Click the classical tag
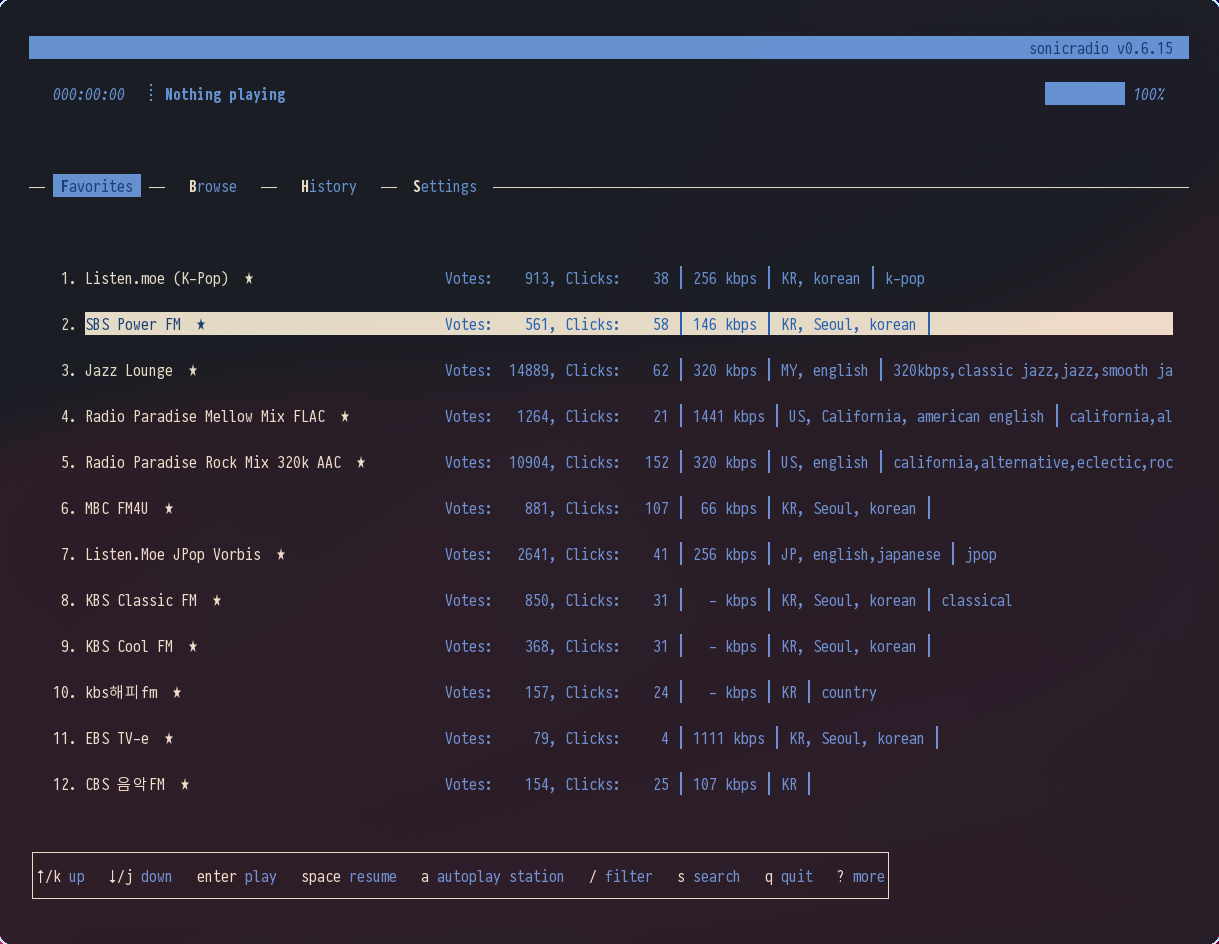 [x=977, y=600]
